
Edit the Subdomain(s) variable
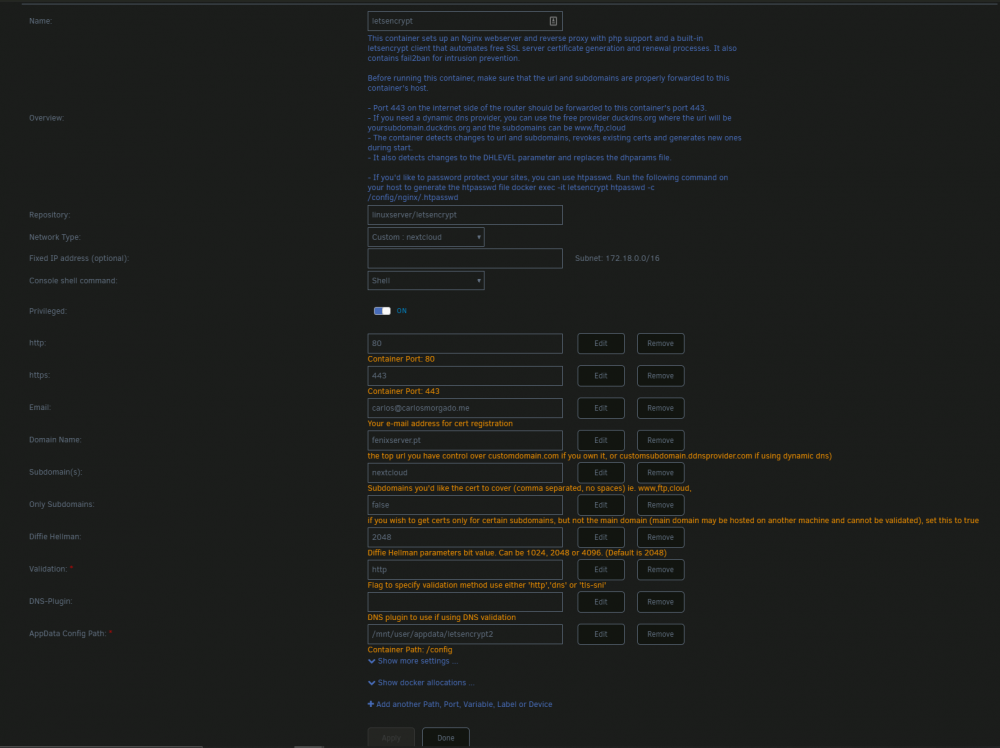[x=601, y=473]
